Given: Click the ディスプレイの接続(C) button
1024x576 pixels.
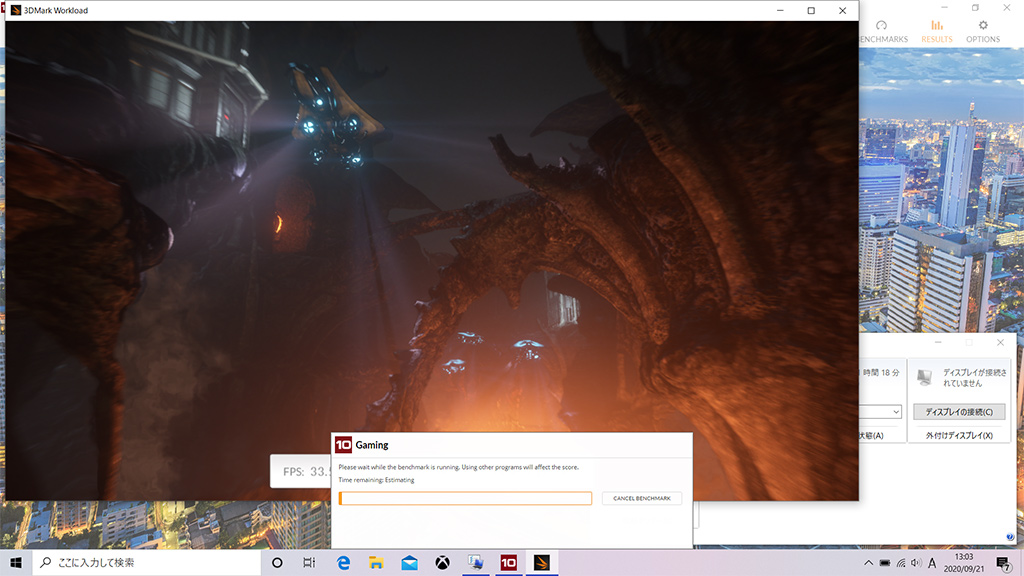Looking at the screenshot, I should point(959,412).
